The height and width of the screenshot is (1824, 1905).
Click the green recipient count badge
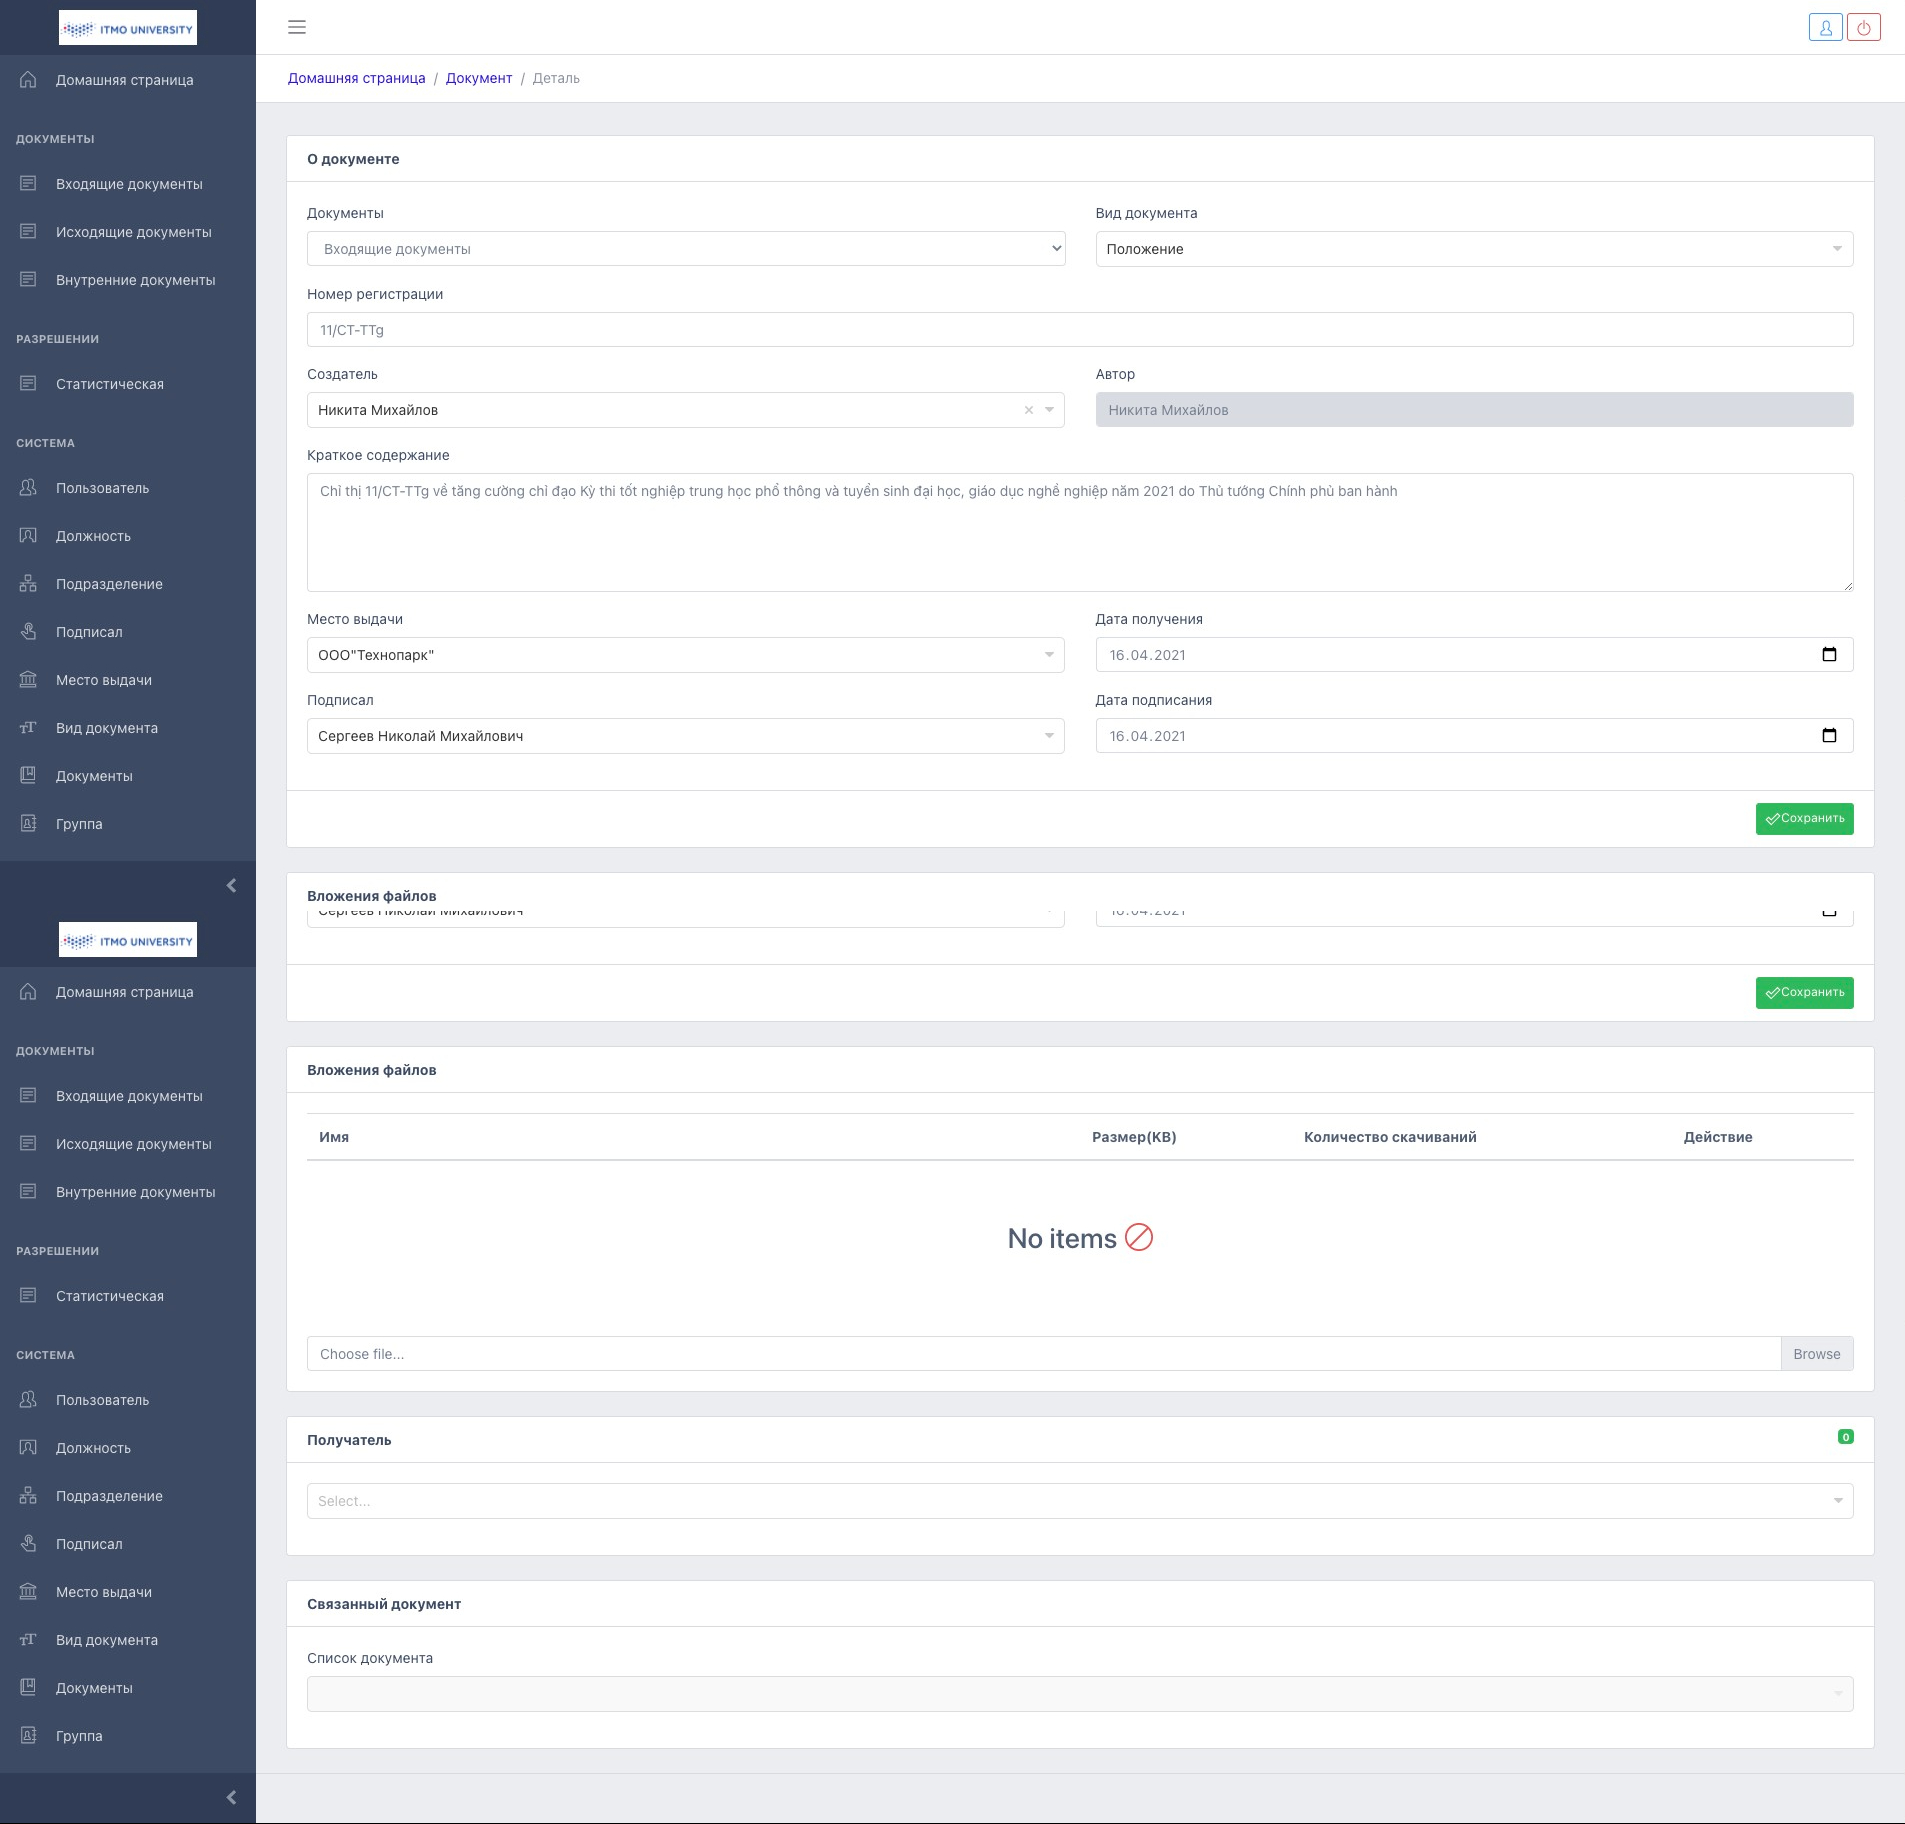[1845, 1437]
